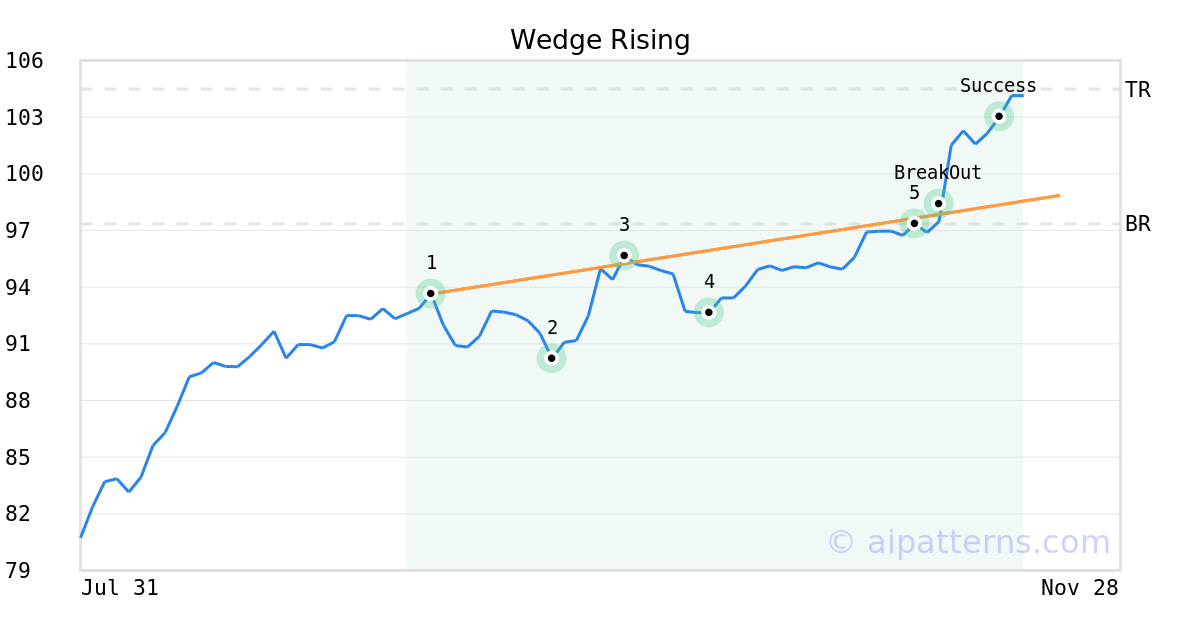This screenshot has height=630, width=1200.
Task: Click the Nov 28 date label
Action: click(x=1079, y=588)
